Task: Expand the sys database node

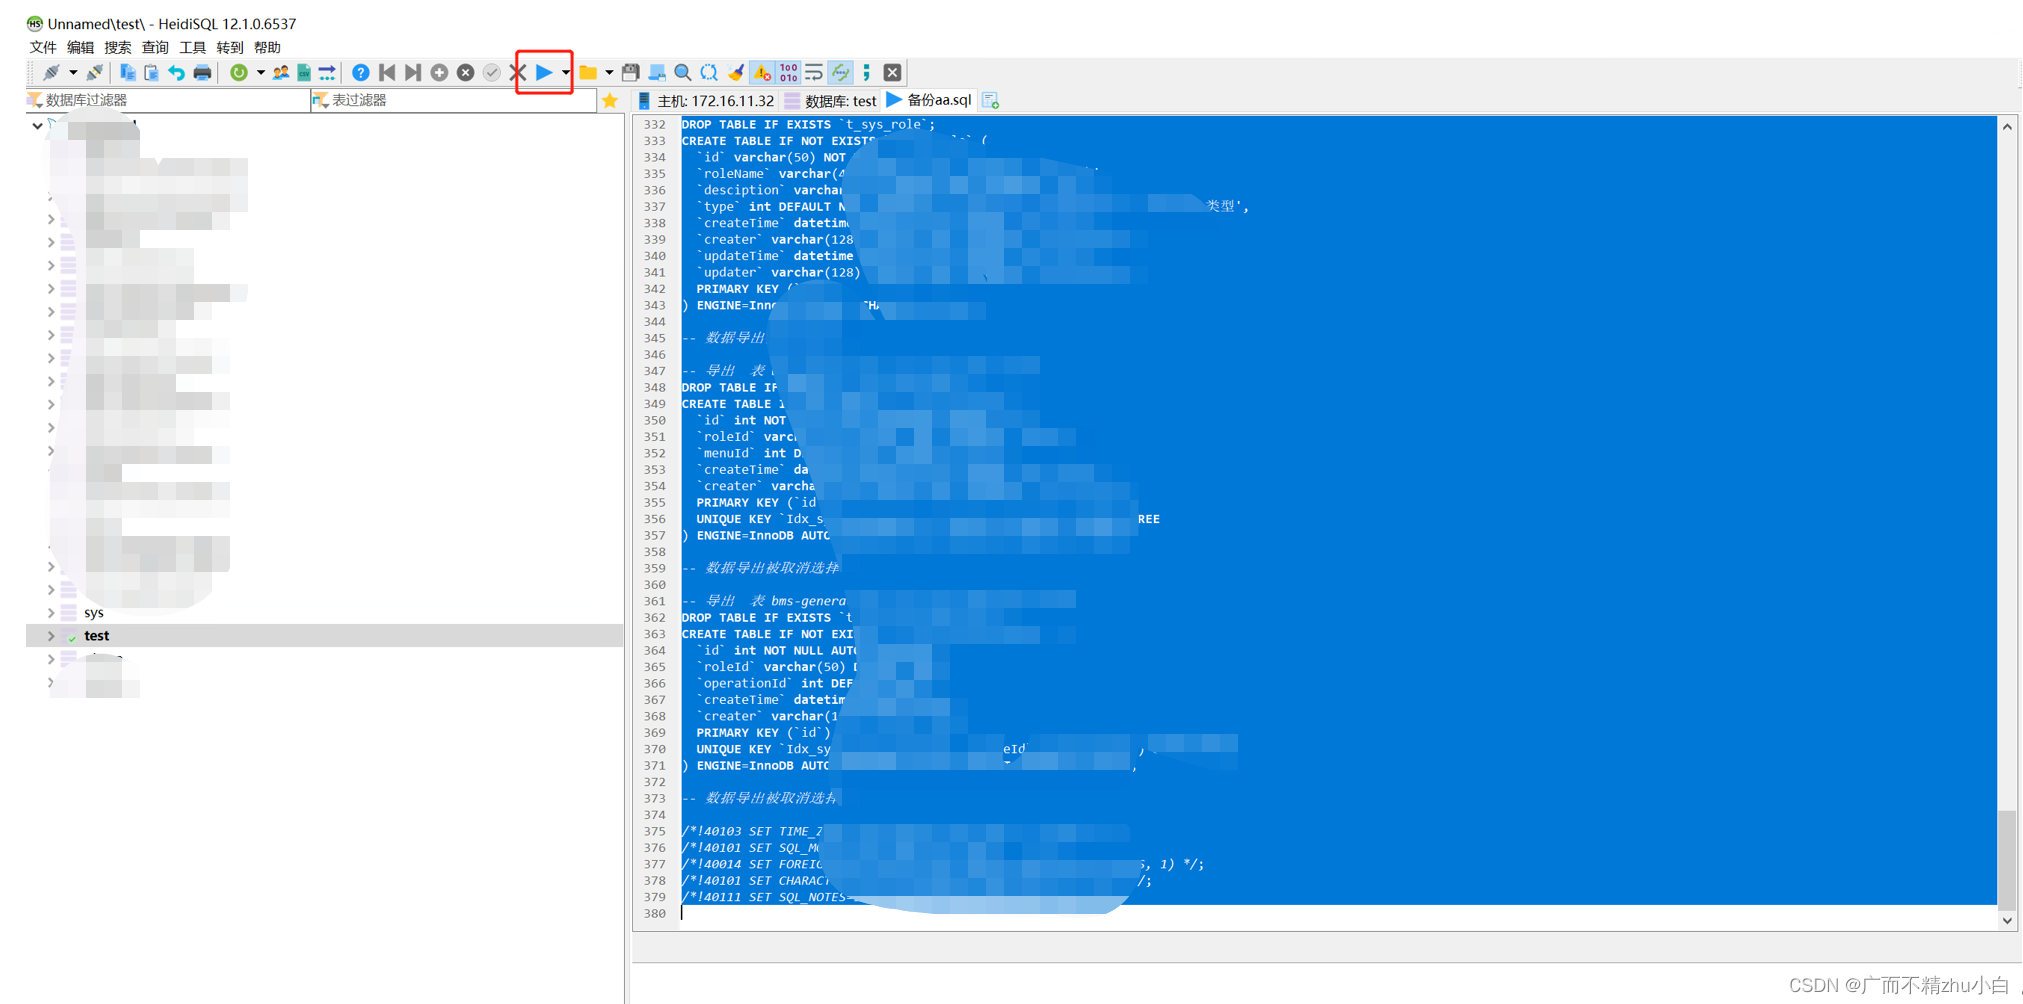Action: click(x=51, y=612)
